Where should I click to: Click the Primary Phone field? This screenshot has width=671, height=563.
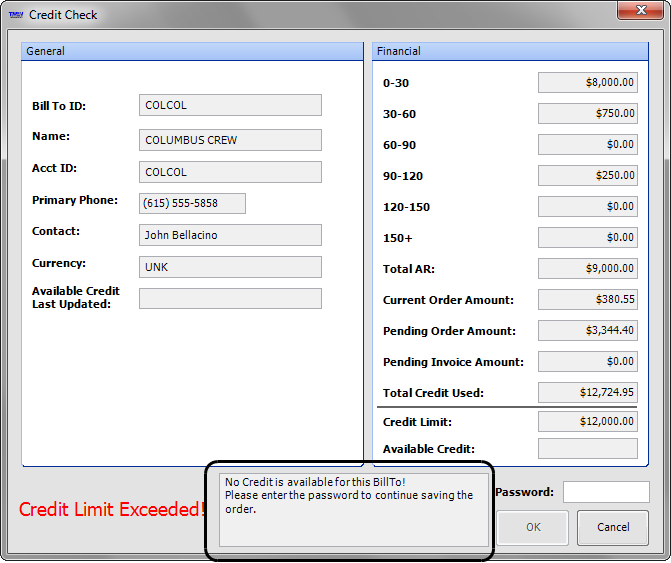[192, 203]
